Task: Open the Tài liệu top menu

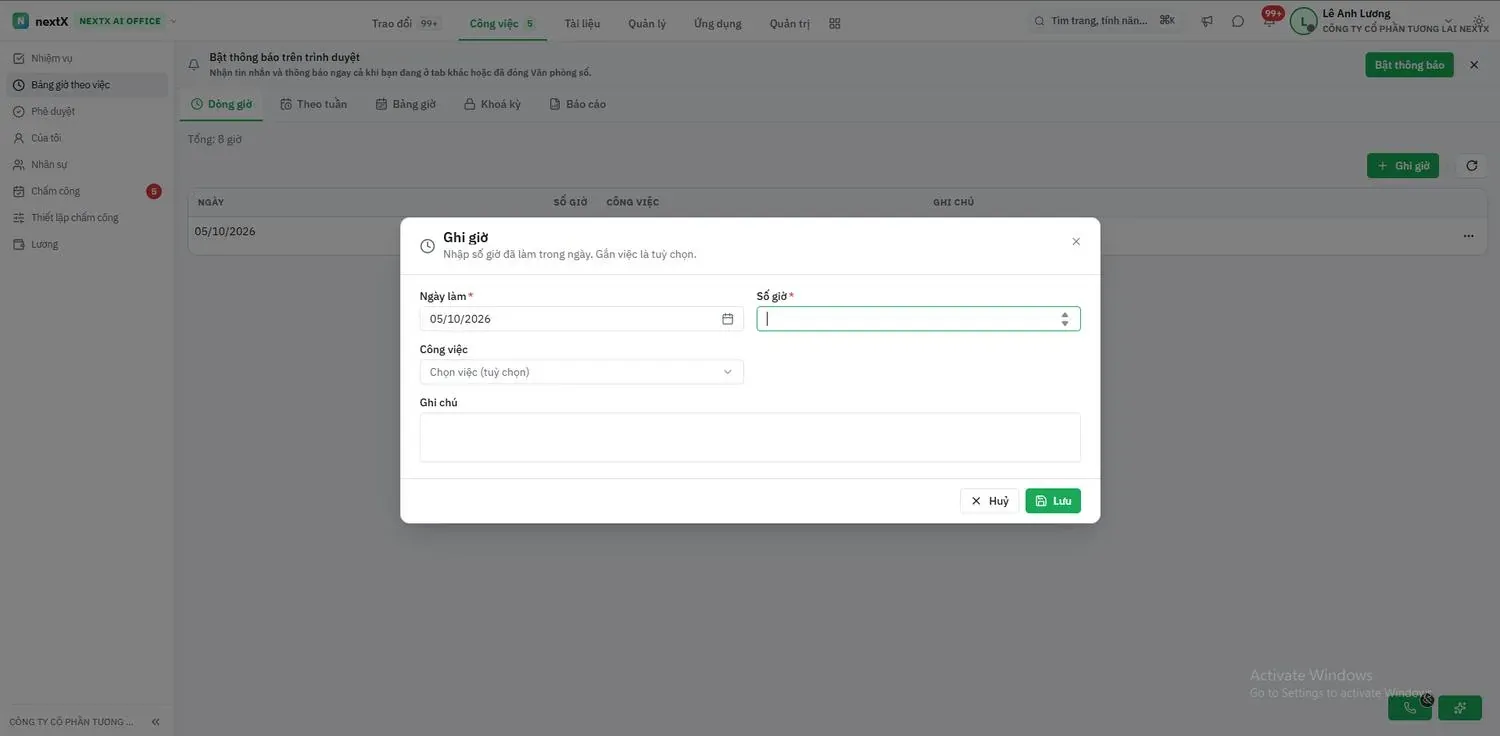Action: [x=582, y=23]
